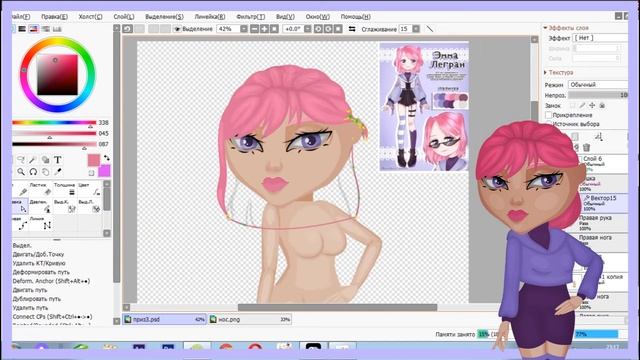The height and width of the screenshot is (360, 640).
Task: Choose Двигать путь option
Action: click(30, 290)
